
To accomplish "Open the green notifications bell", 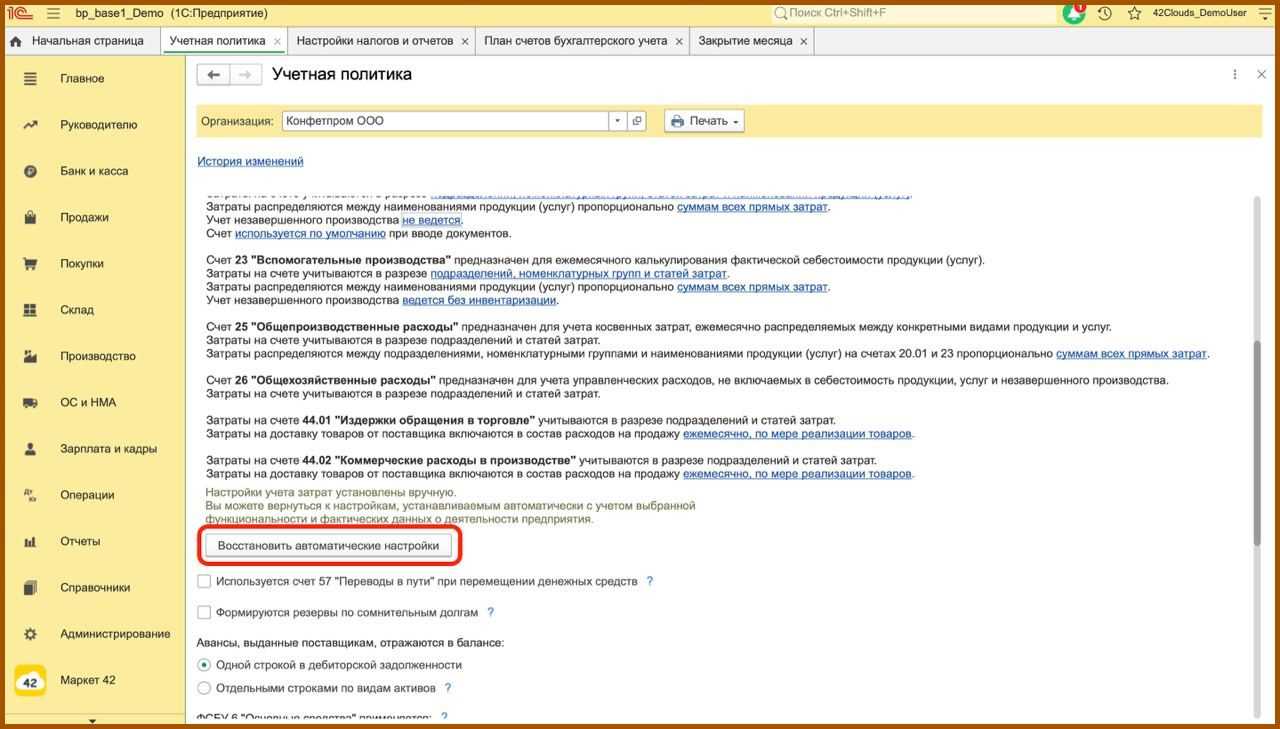I will [x=1074, y=13].
